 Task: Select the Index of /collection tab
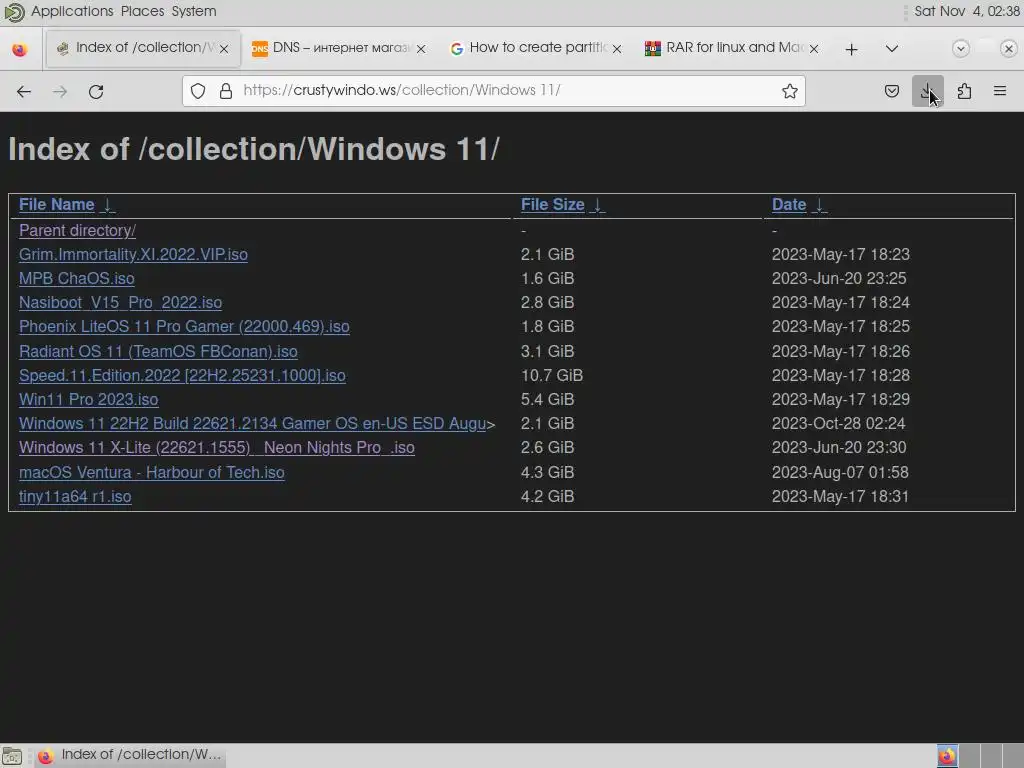(143, 48)
